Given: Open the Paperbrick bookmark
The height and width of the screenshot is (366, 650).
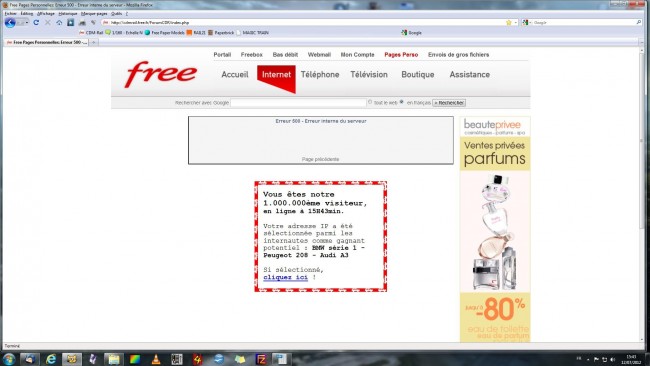Looking at the screenshot, I should pos(221,33).
